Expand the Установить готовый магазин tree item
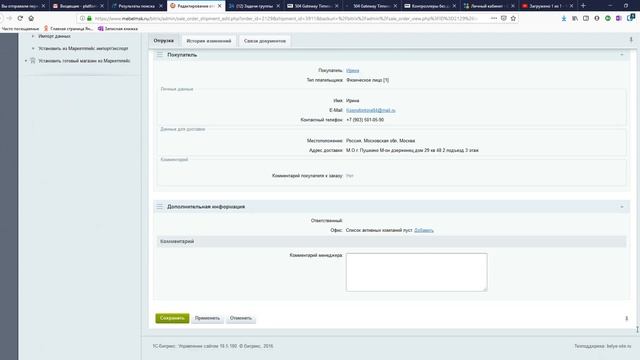Image resolution: width=640 pixels, height=360 pixels. tap(26, 61)
